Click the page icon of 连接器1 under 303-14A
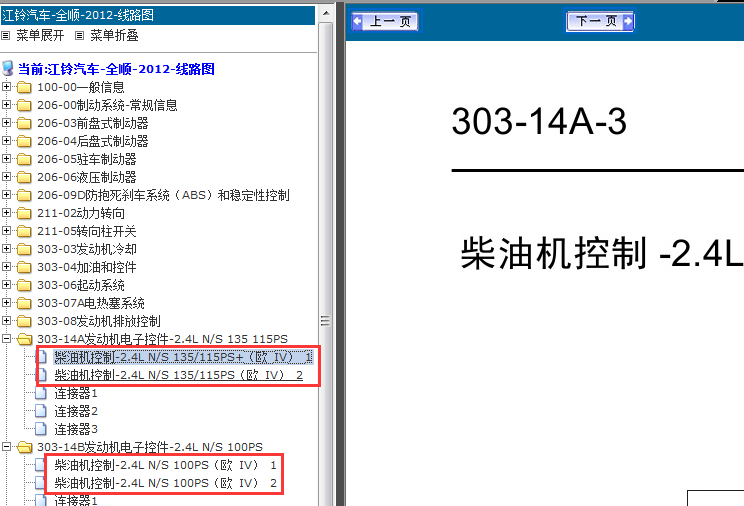The image size is (744, 506). [41, 393]
